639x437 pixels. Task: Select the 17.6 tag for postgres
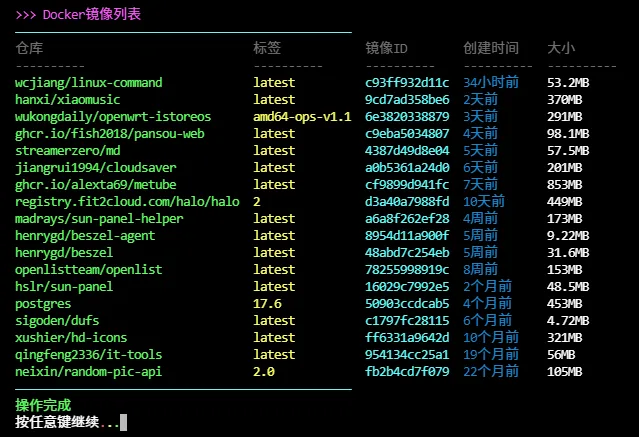click(x=268, y=303)
